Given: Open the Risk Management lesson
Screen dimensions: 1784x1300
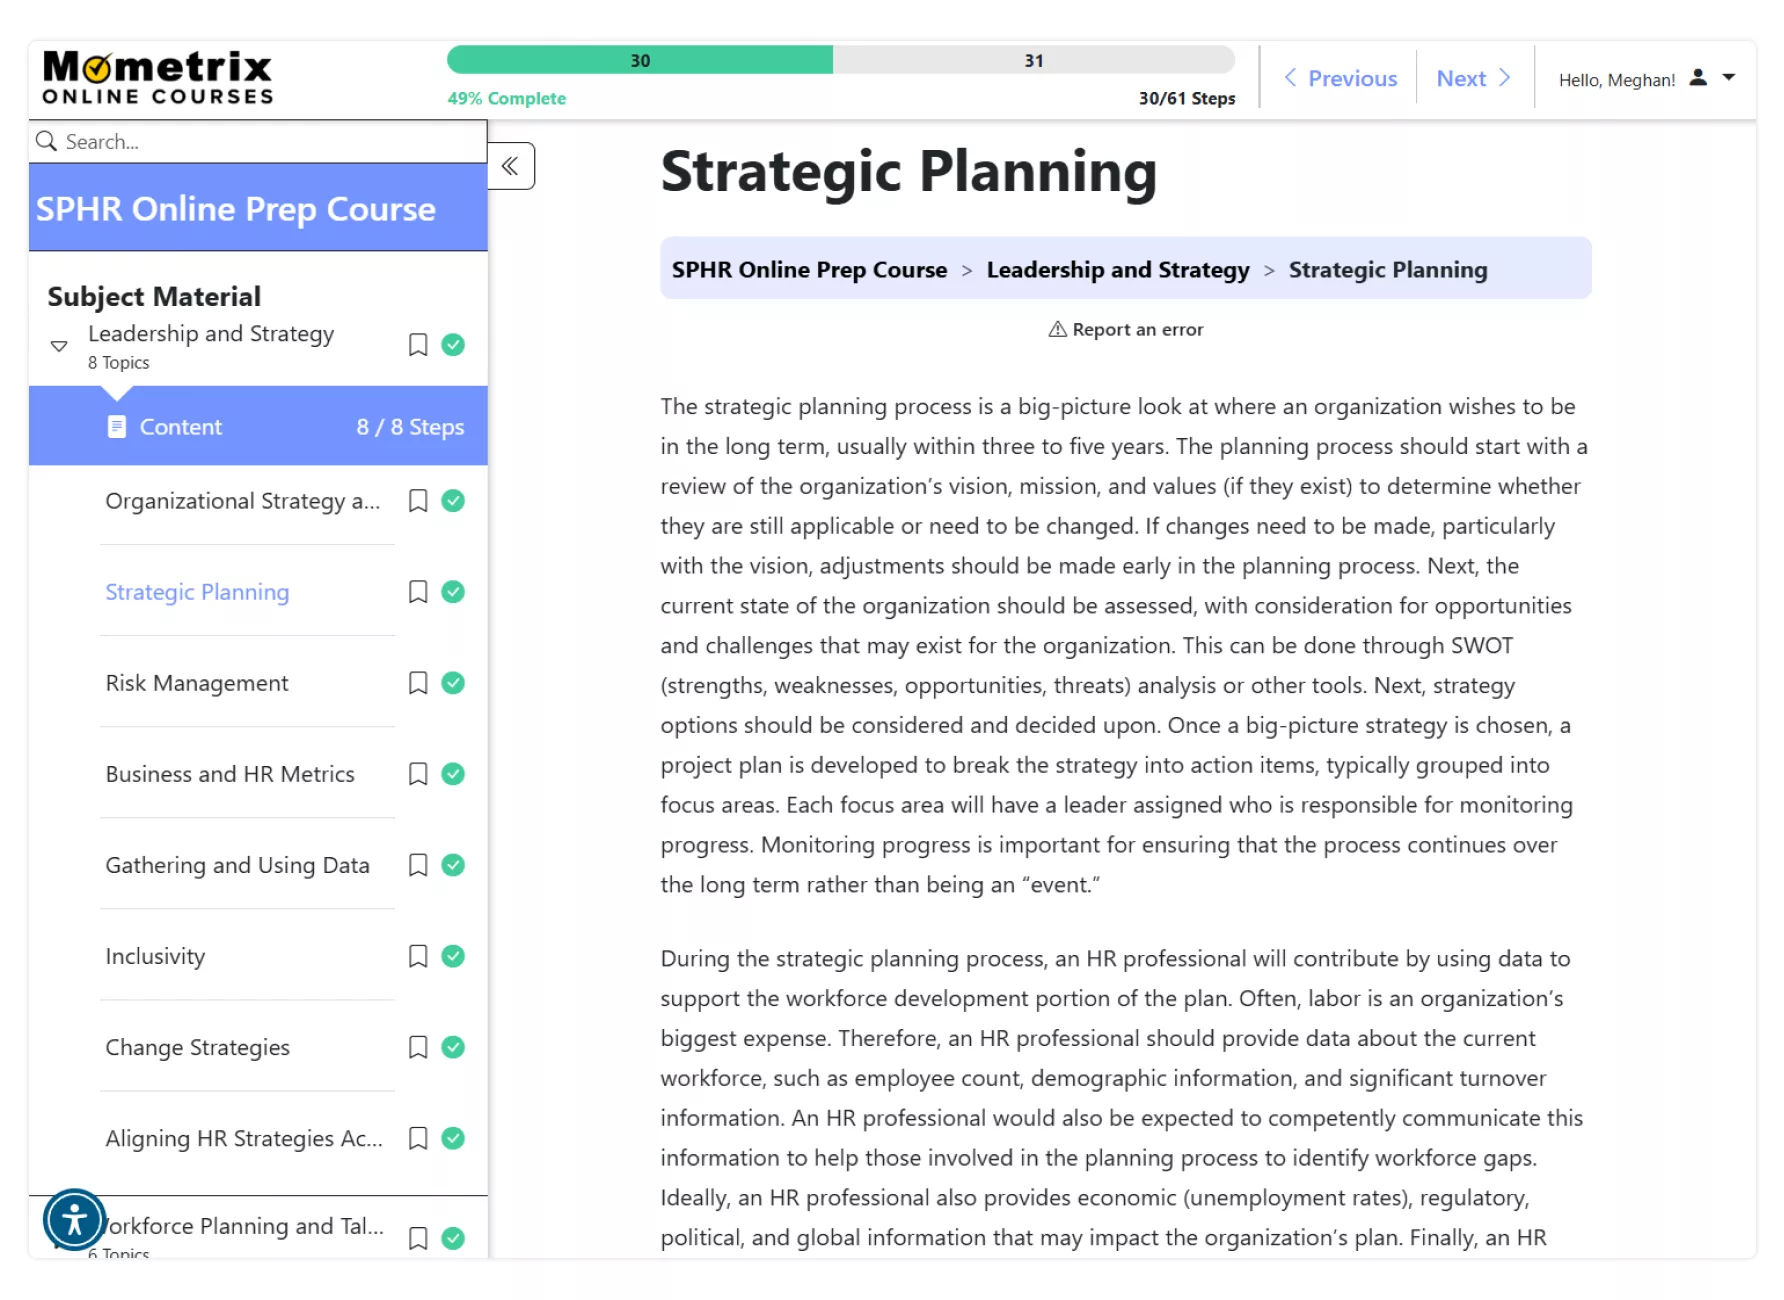Looking at the screenshot, I should click(197, 683).
